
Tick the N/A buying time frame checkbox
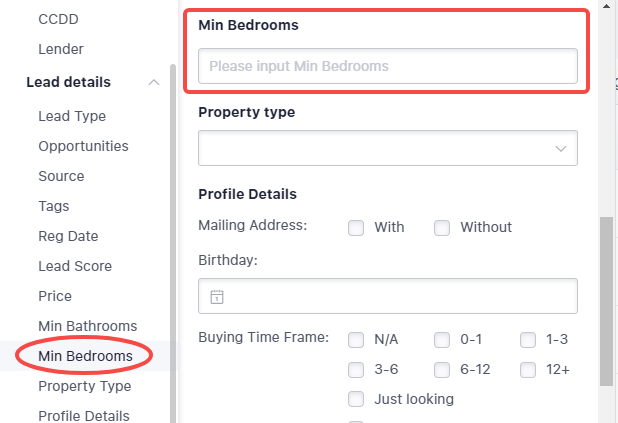click(356, 340)
